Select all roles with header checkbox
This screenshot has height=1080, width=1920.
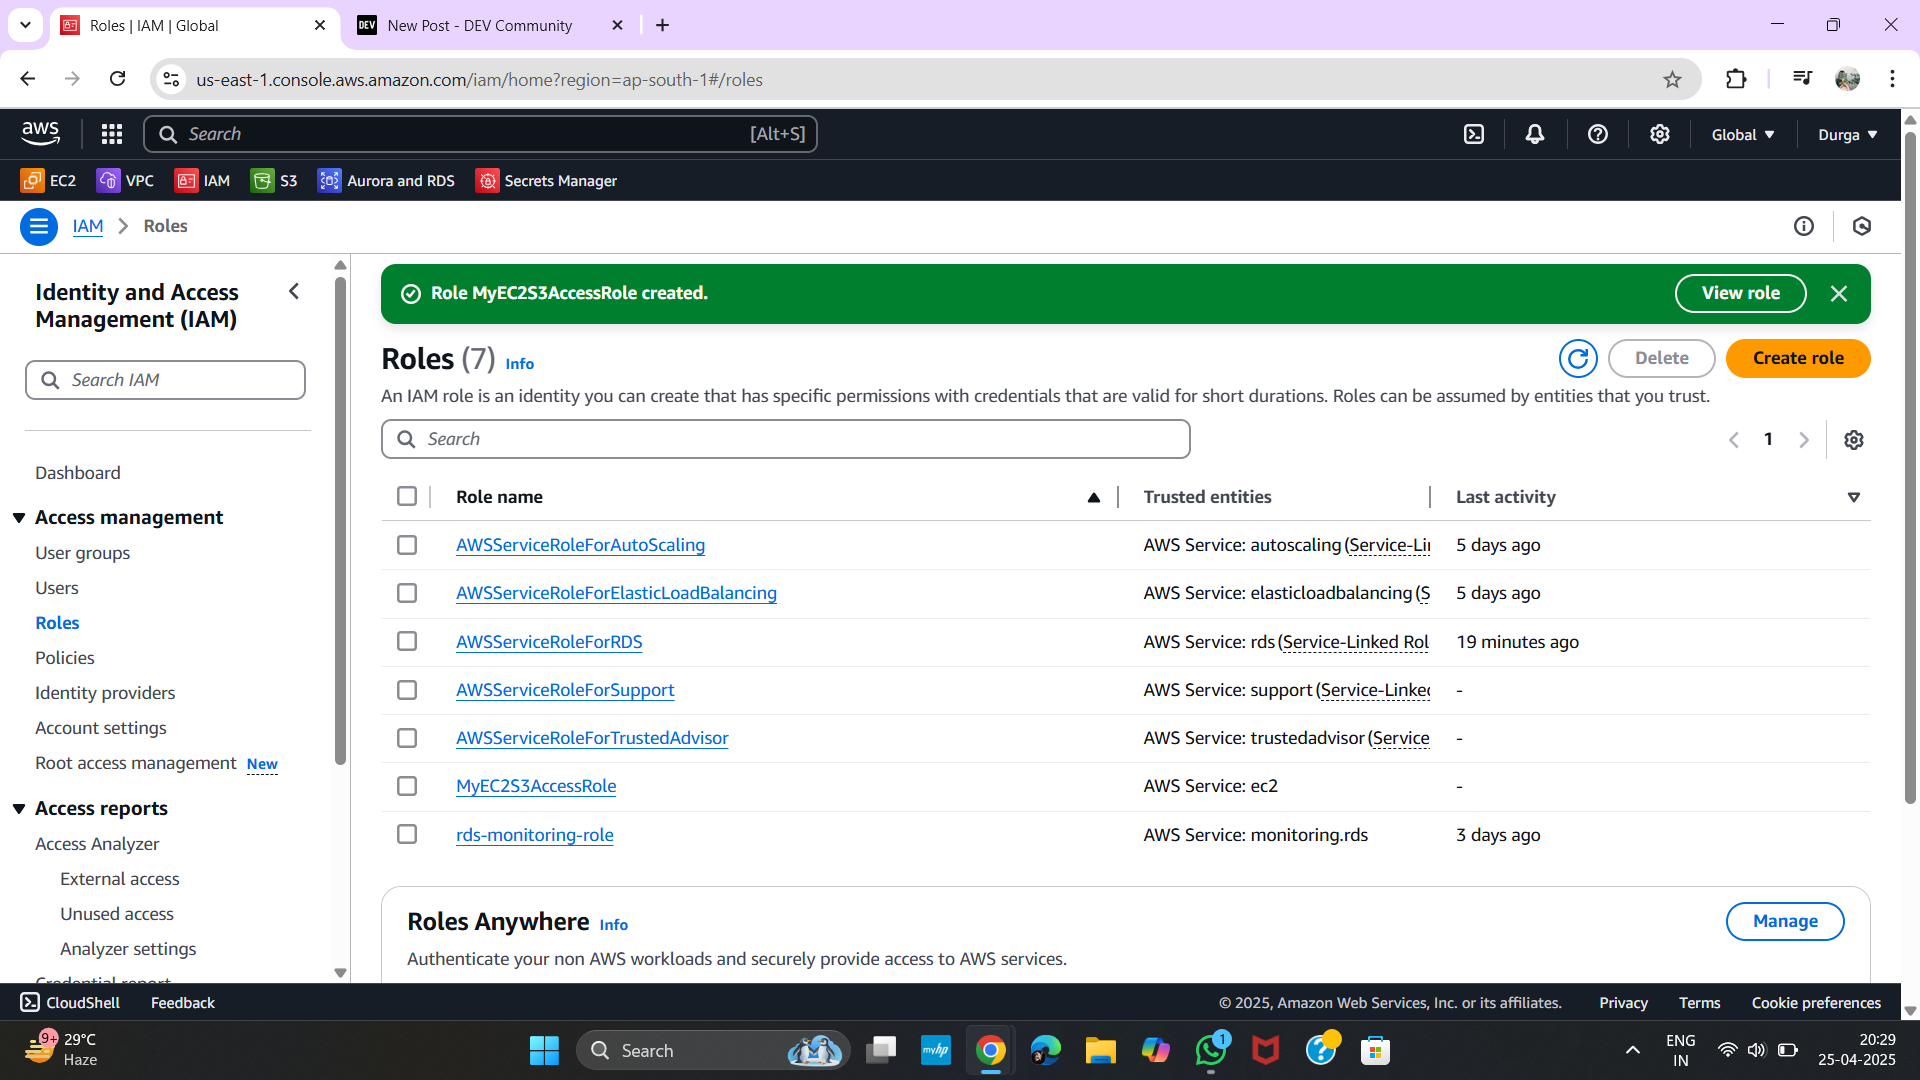[407, 497]
